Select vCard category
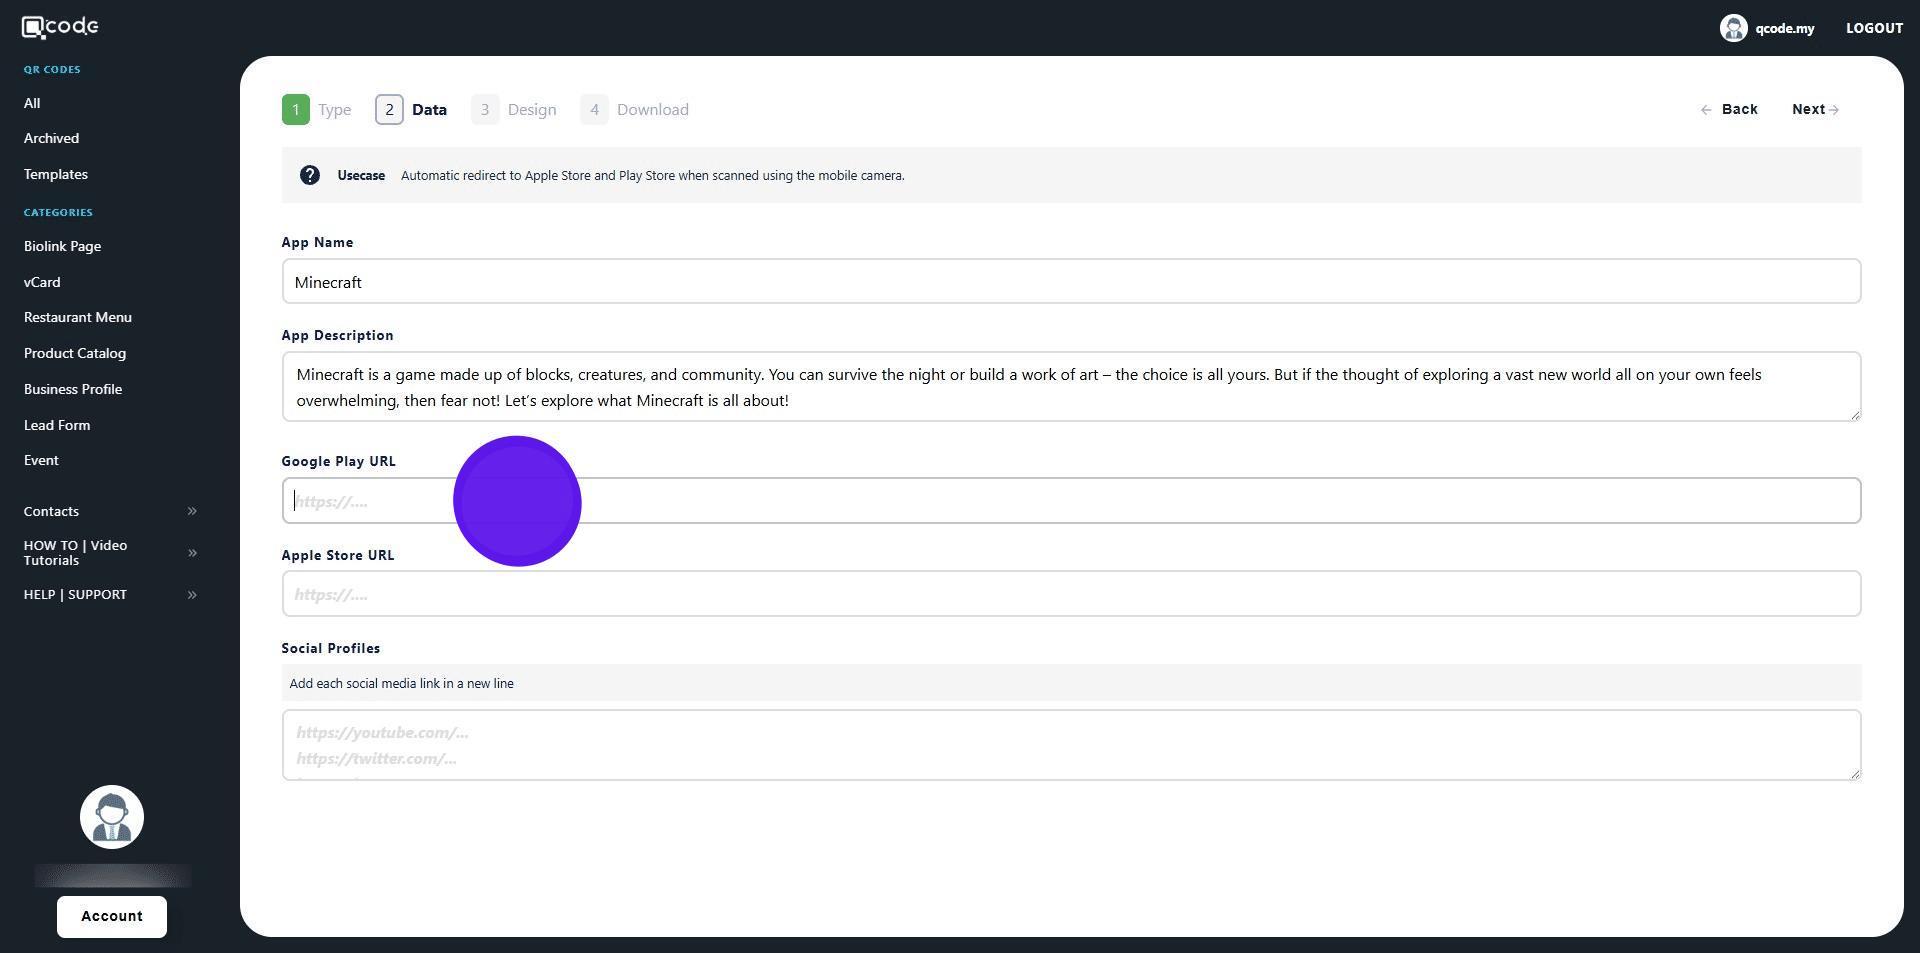 [42, 282]
